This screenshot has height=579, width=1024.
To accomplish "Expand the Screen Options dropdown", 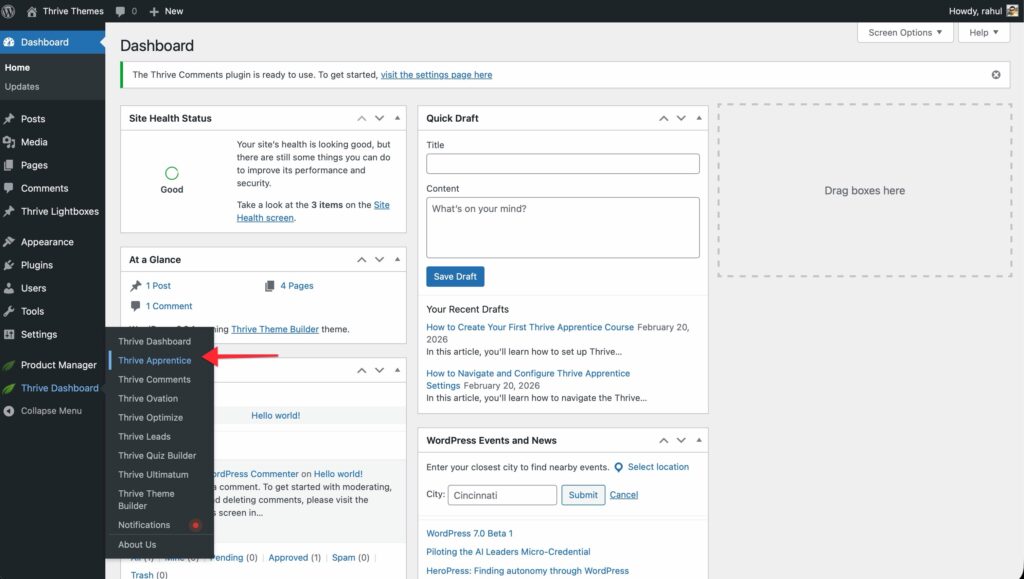I will point(905,32).
